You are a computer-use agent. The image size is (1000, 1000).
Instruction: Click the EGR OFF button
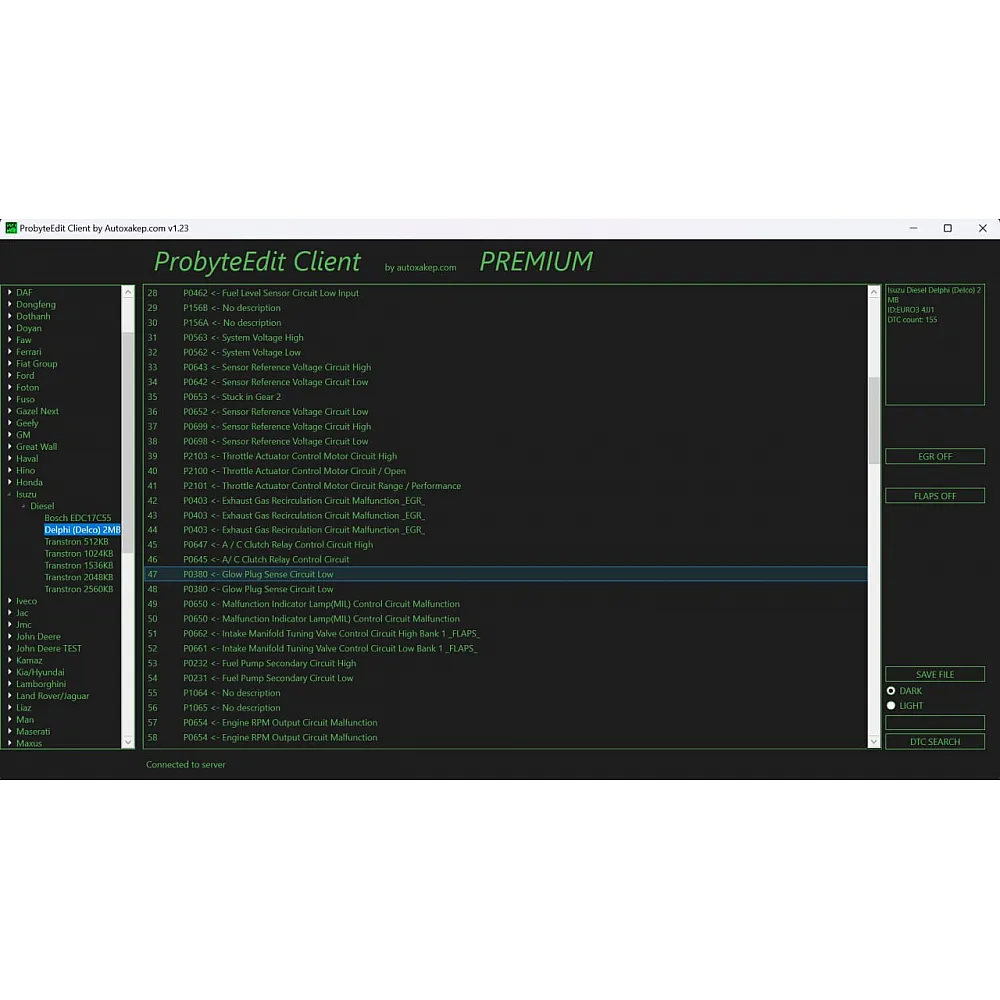point(934,456)
